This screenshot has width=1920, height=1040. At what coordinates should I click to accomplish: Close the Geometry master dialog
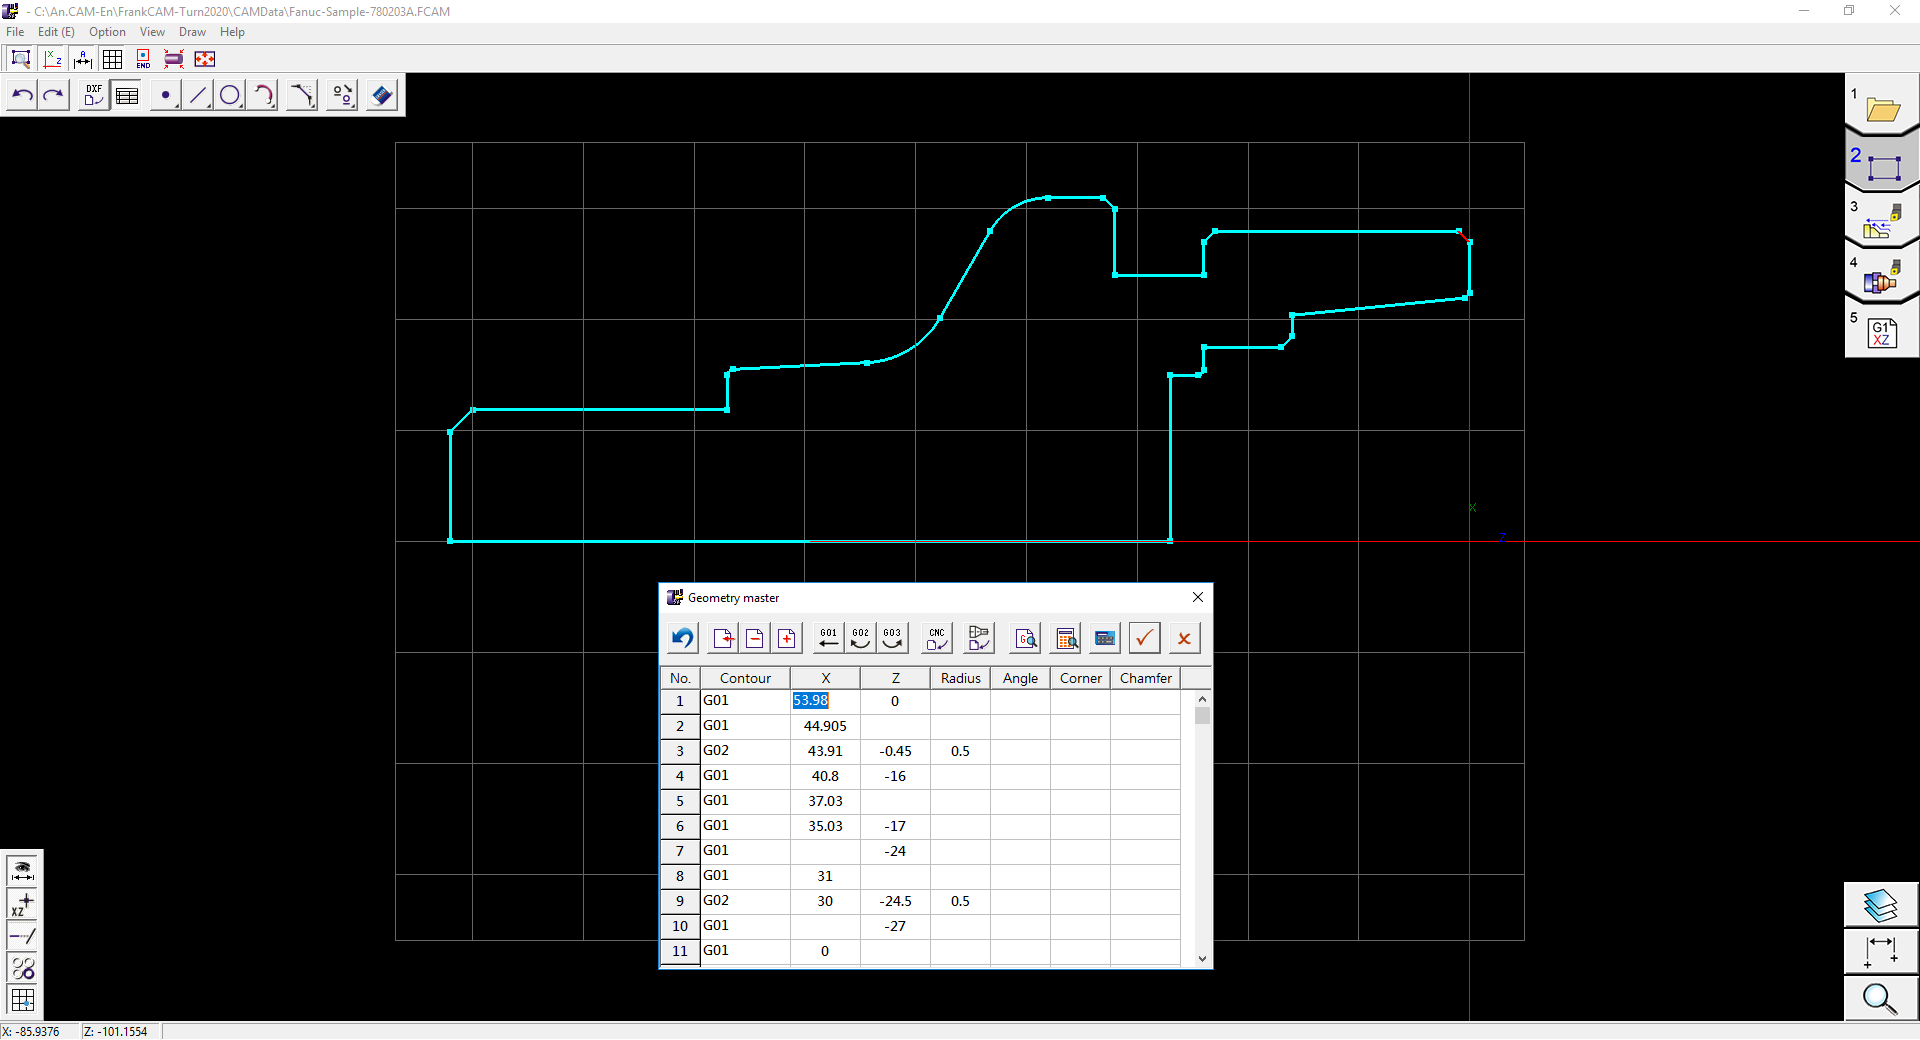(1198, 597)
